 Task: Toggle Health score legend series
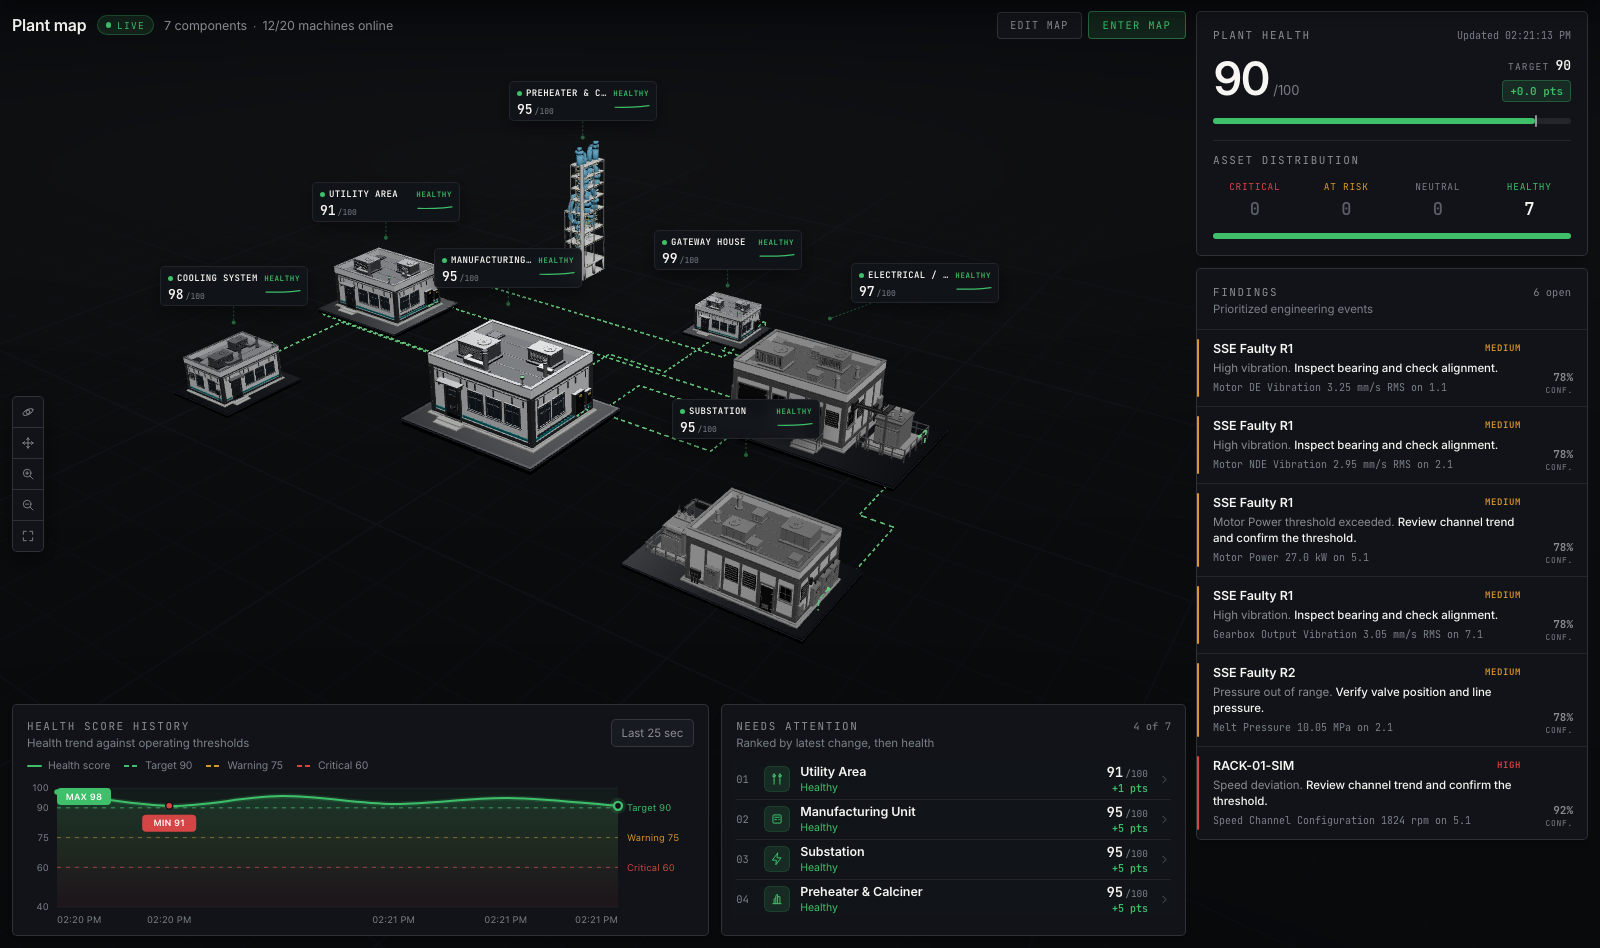coord(69,766)
